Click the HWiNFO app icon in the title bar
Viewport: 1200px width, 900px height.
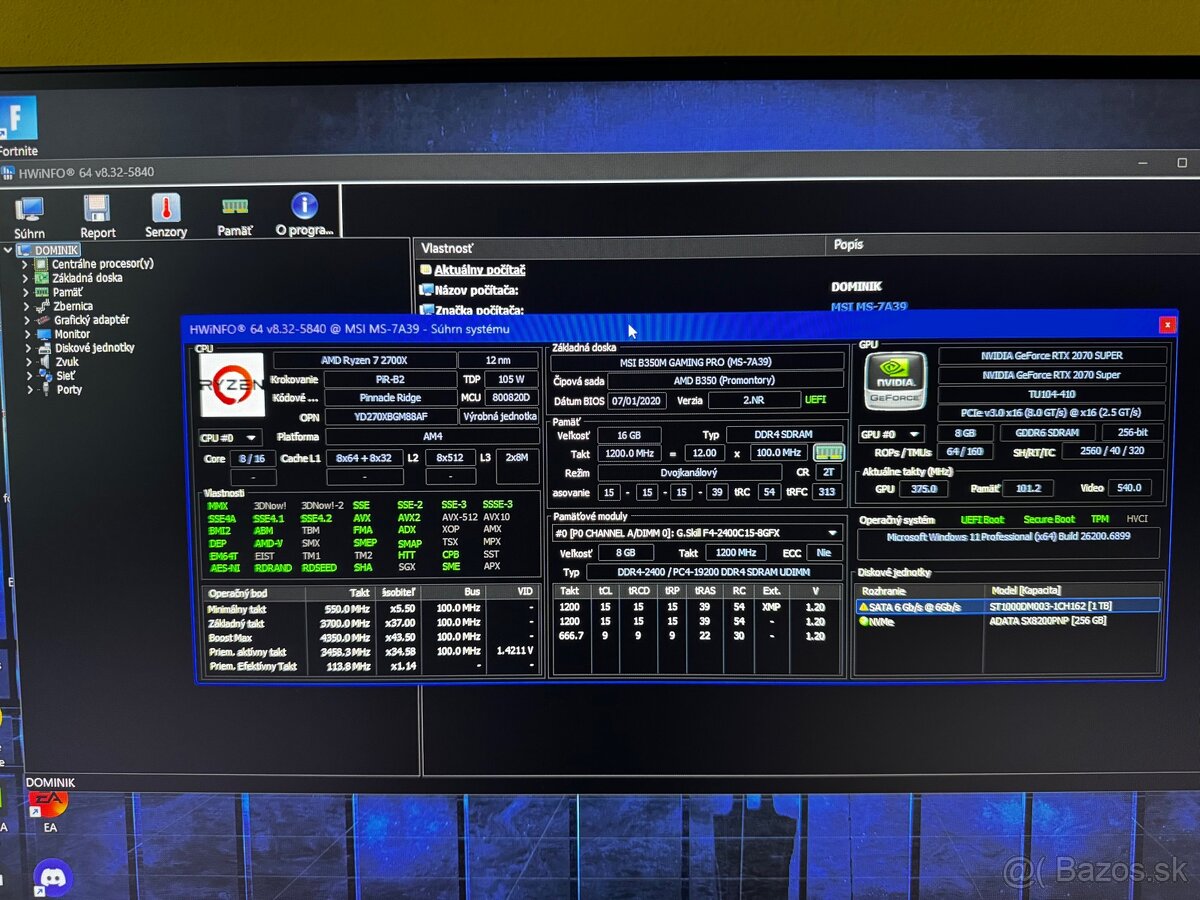point(8,172)
